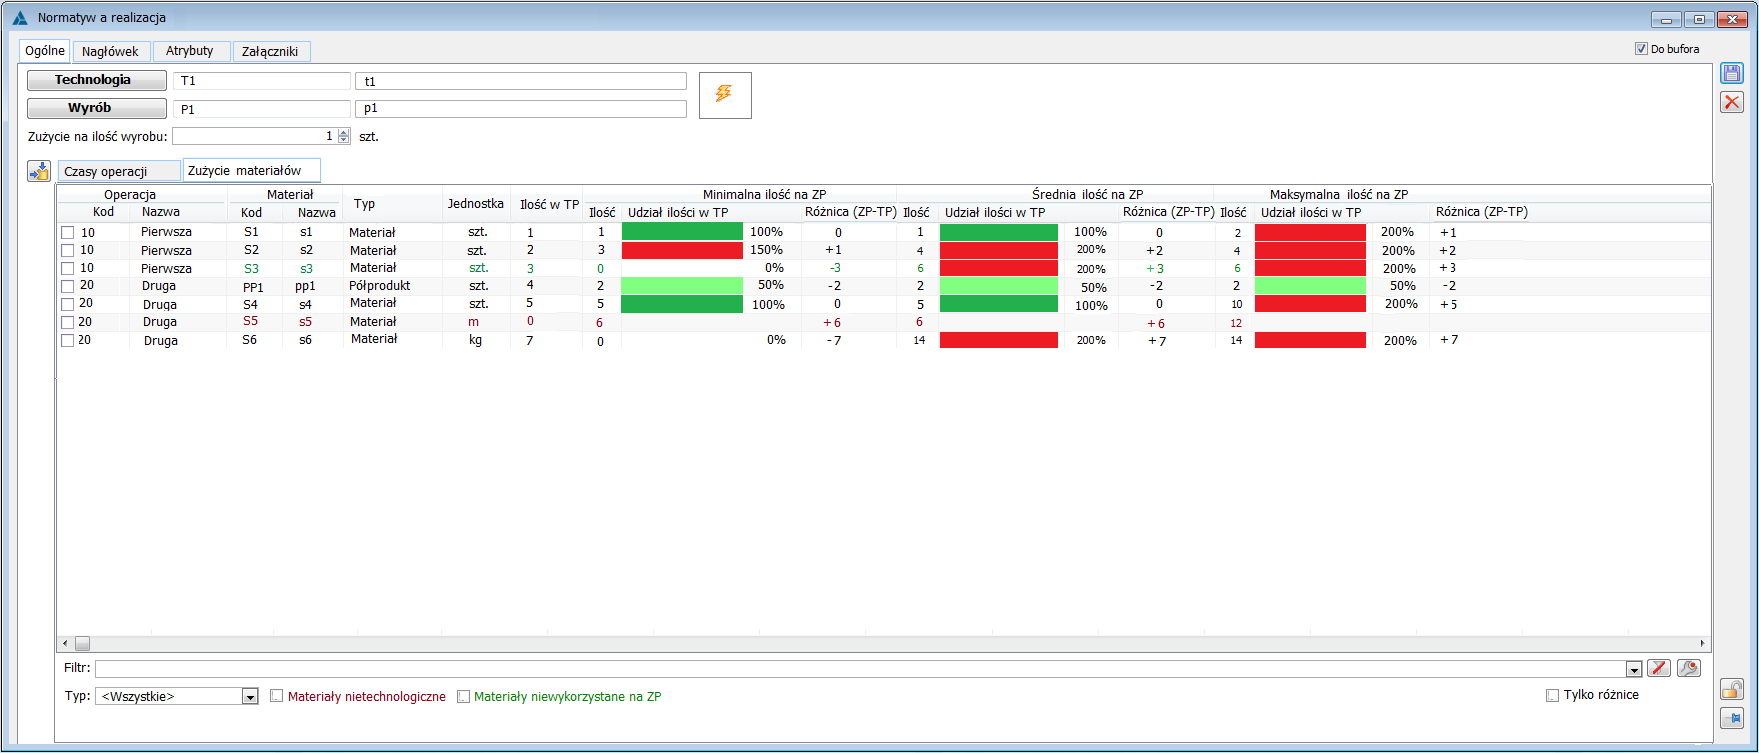Click the horizontal scrollbar left arrow

[x=65, y=643]
